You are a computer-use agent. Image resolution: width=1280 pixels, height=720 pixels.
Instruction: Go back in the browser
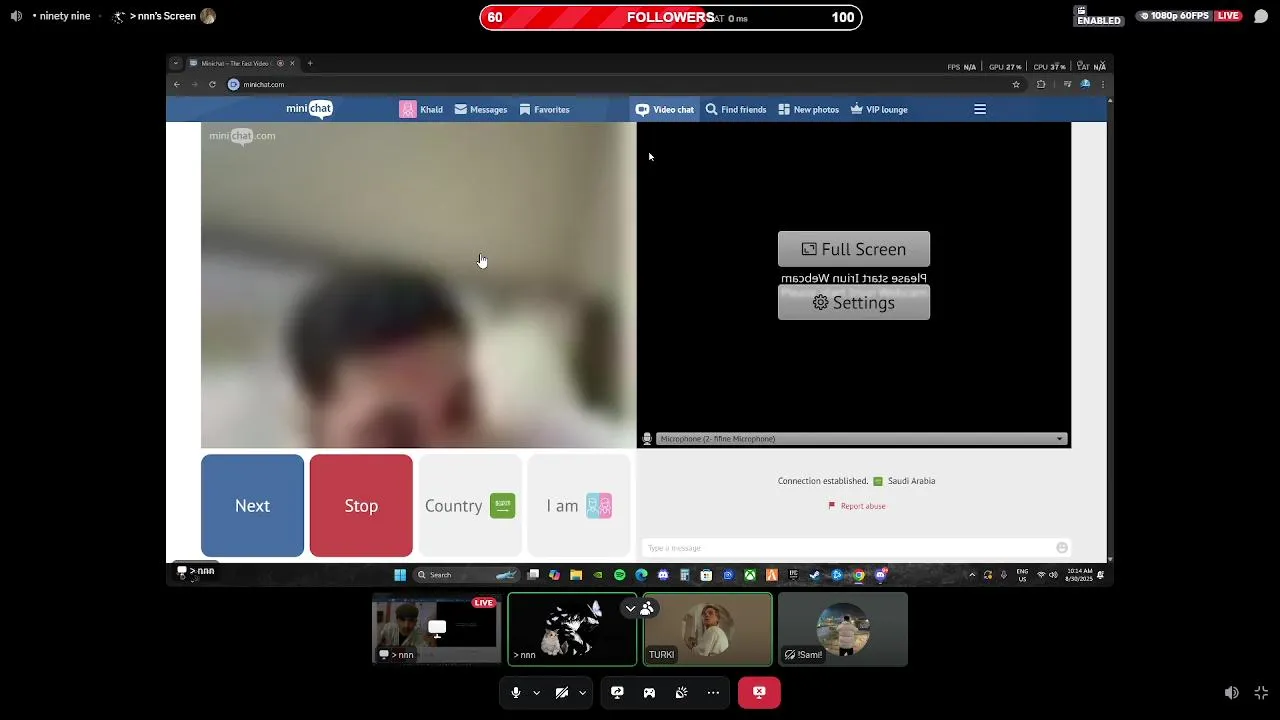tap(177, 84)
